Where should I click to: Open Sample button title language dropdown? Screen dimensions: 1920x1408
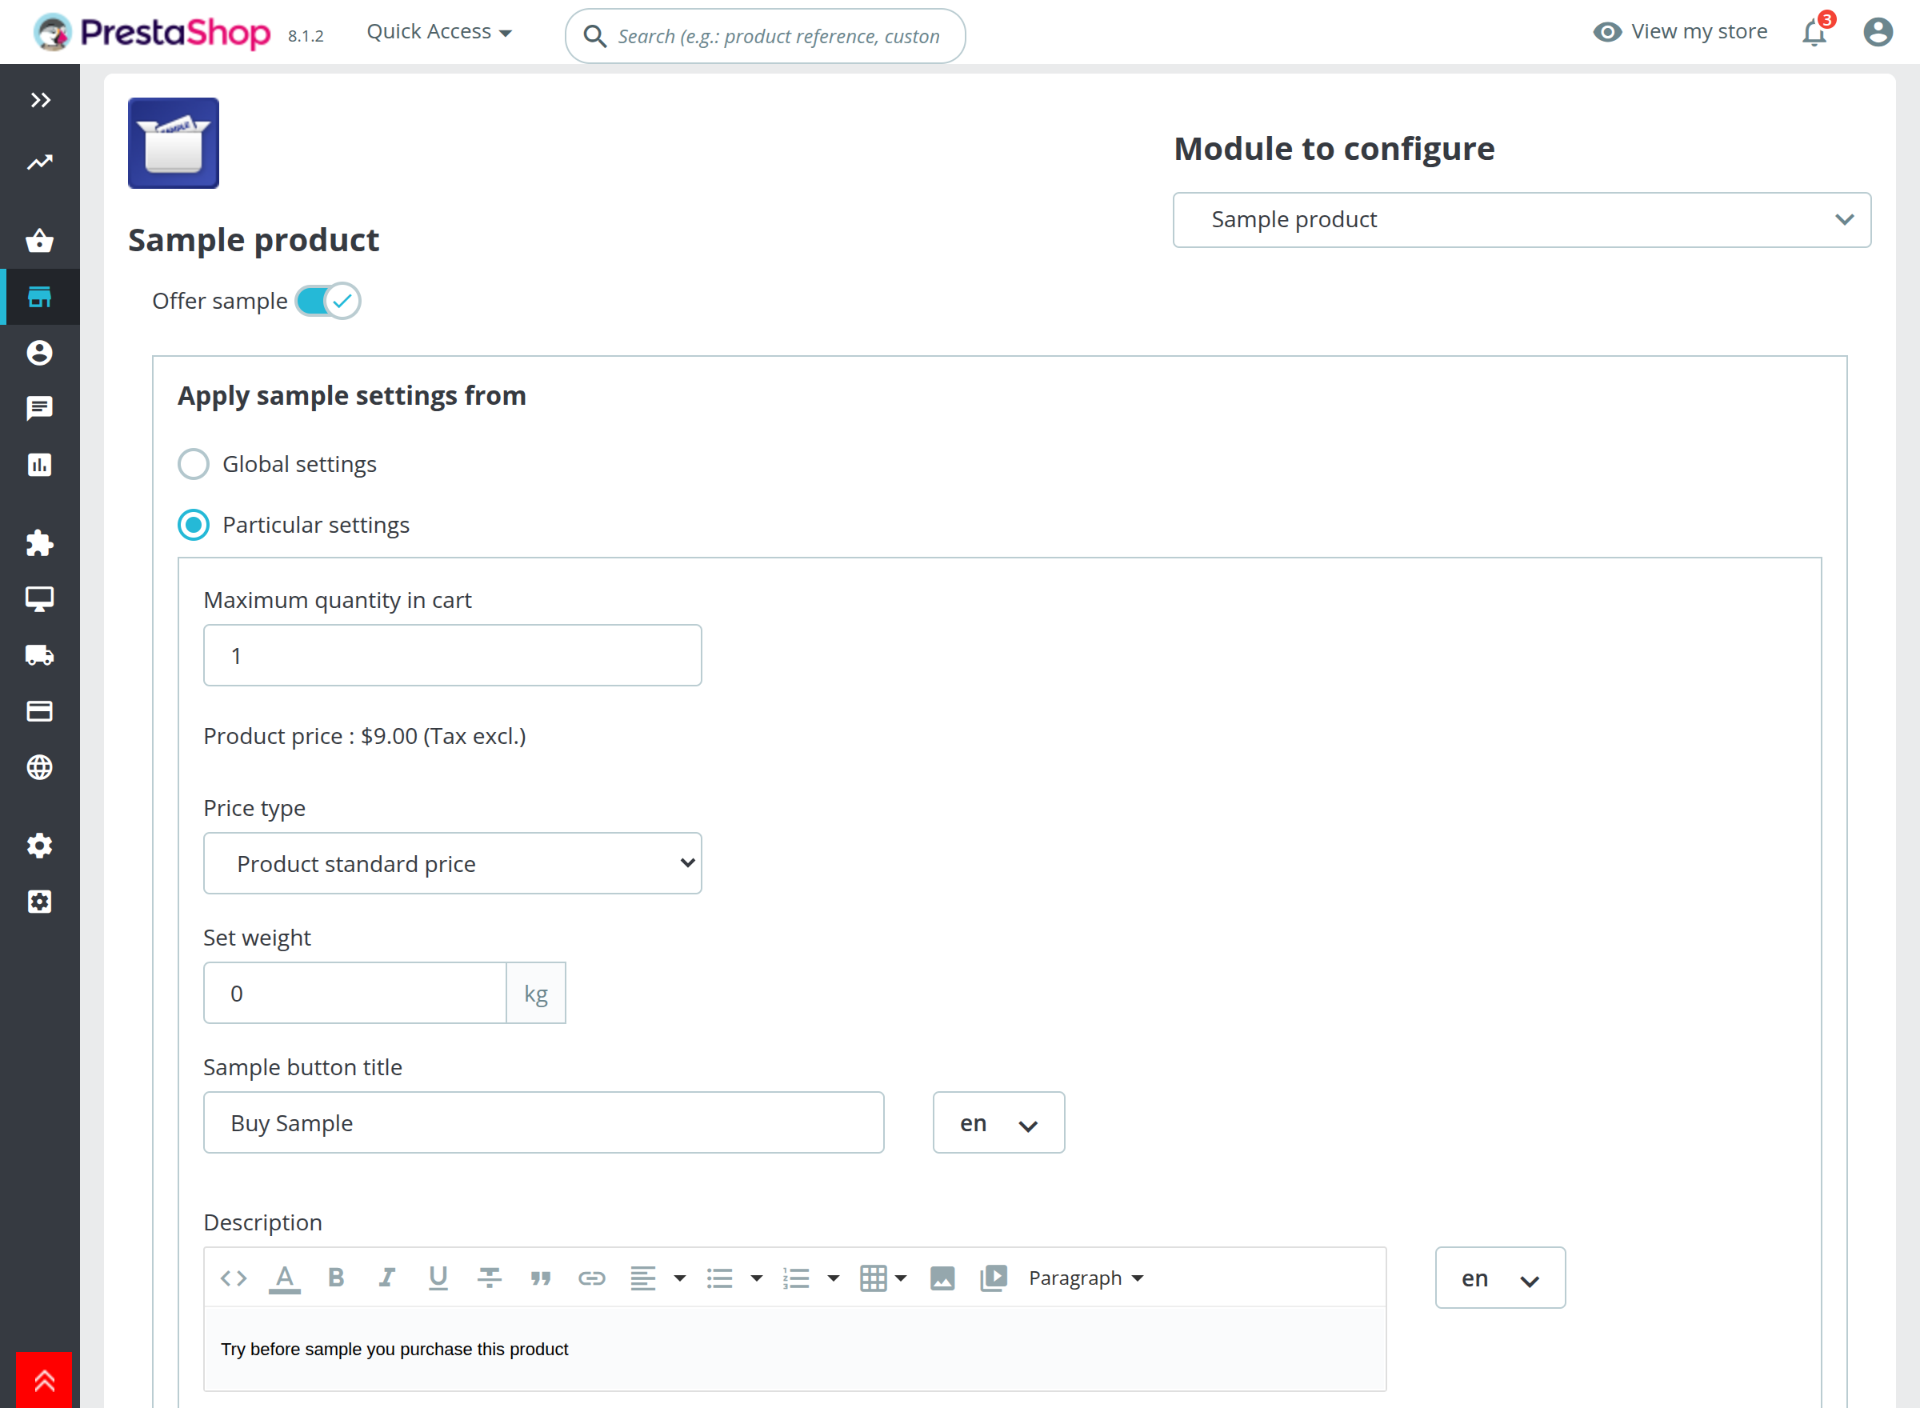point(998,1123)
